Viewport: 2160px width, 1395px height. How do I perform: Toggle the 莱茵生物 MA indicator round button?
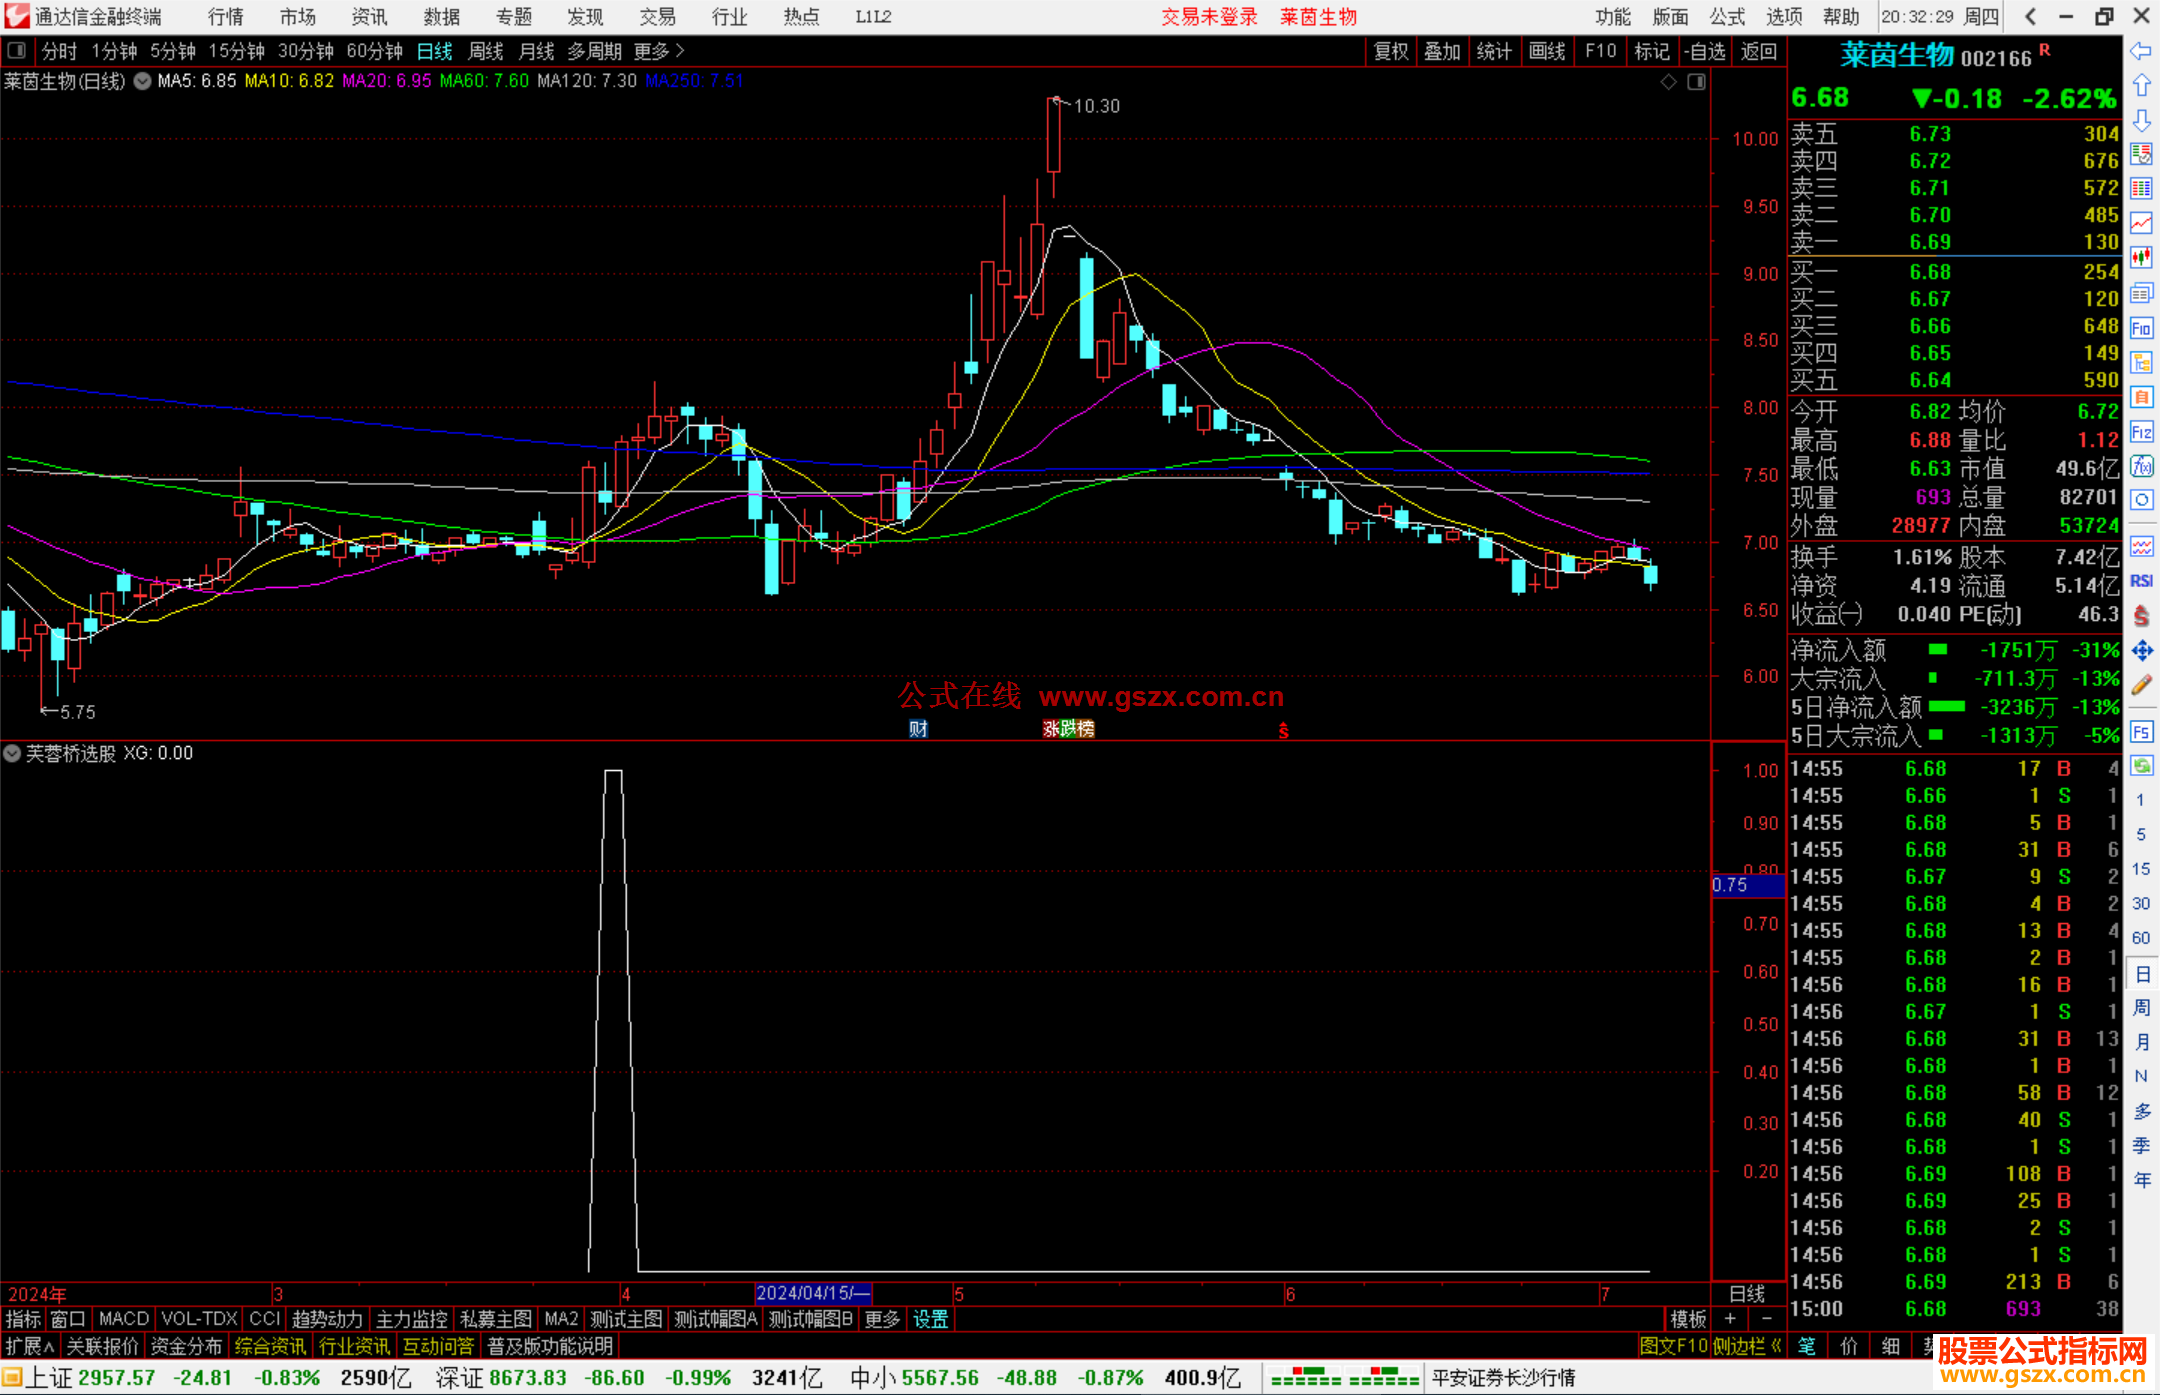pyautogui.click(x=142, y=81)
